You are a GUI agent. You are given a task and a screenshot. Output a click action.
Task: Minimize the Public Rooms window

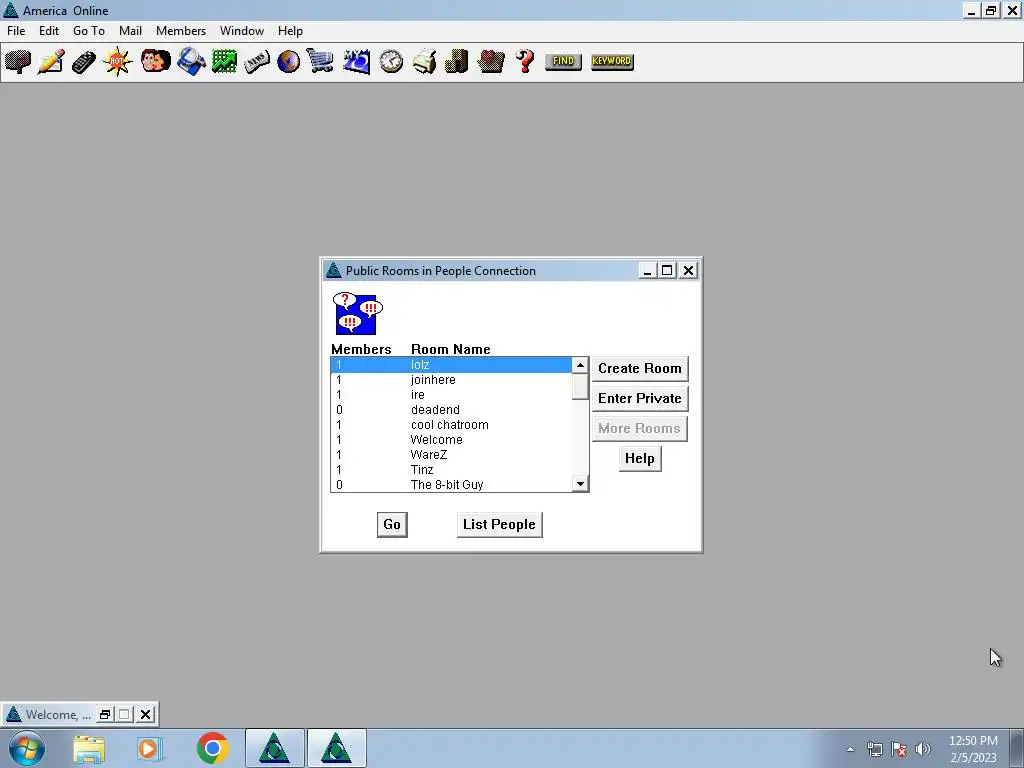[647, 270]
